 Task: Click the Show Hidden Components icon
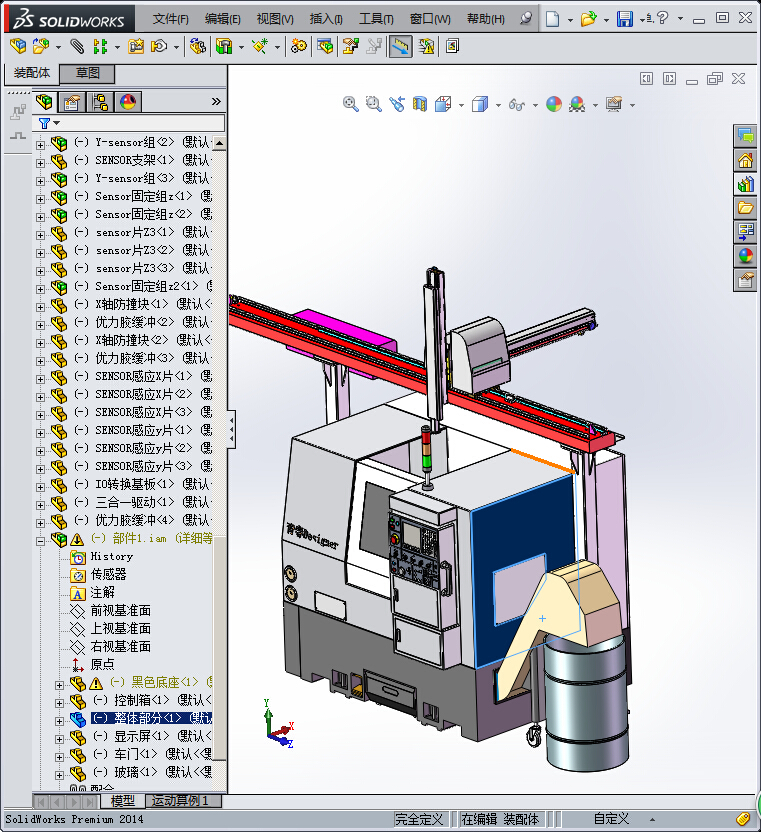coord(198,47)
